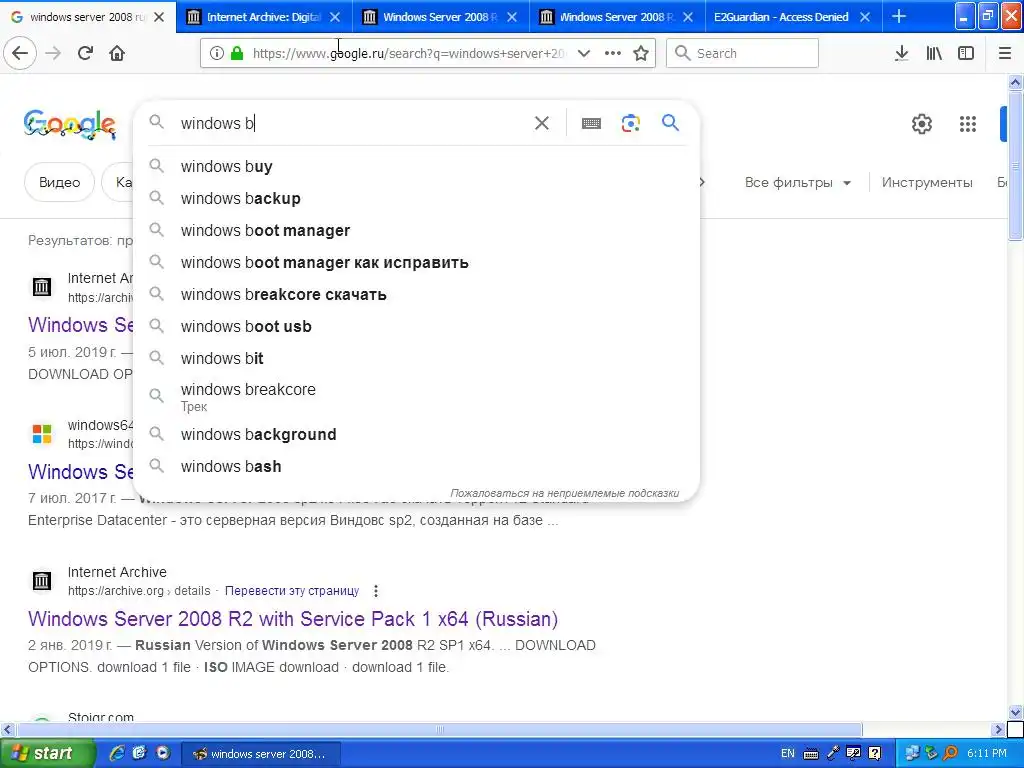Click the address bar URL field
Image resolution: width=1024 pixels, height=768 pixels.
pos(408,53)
